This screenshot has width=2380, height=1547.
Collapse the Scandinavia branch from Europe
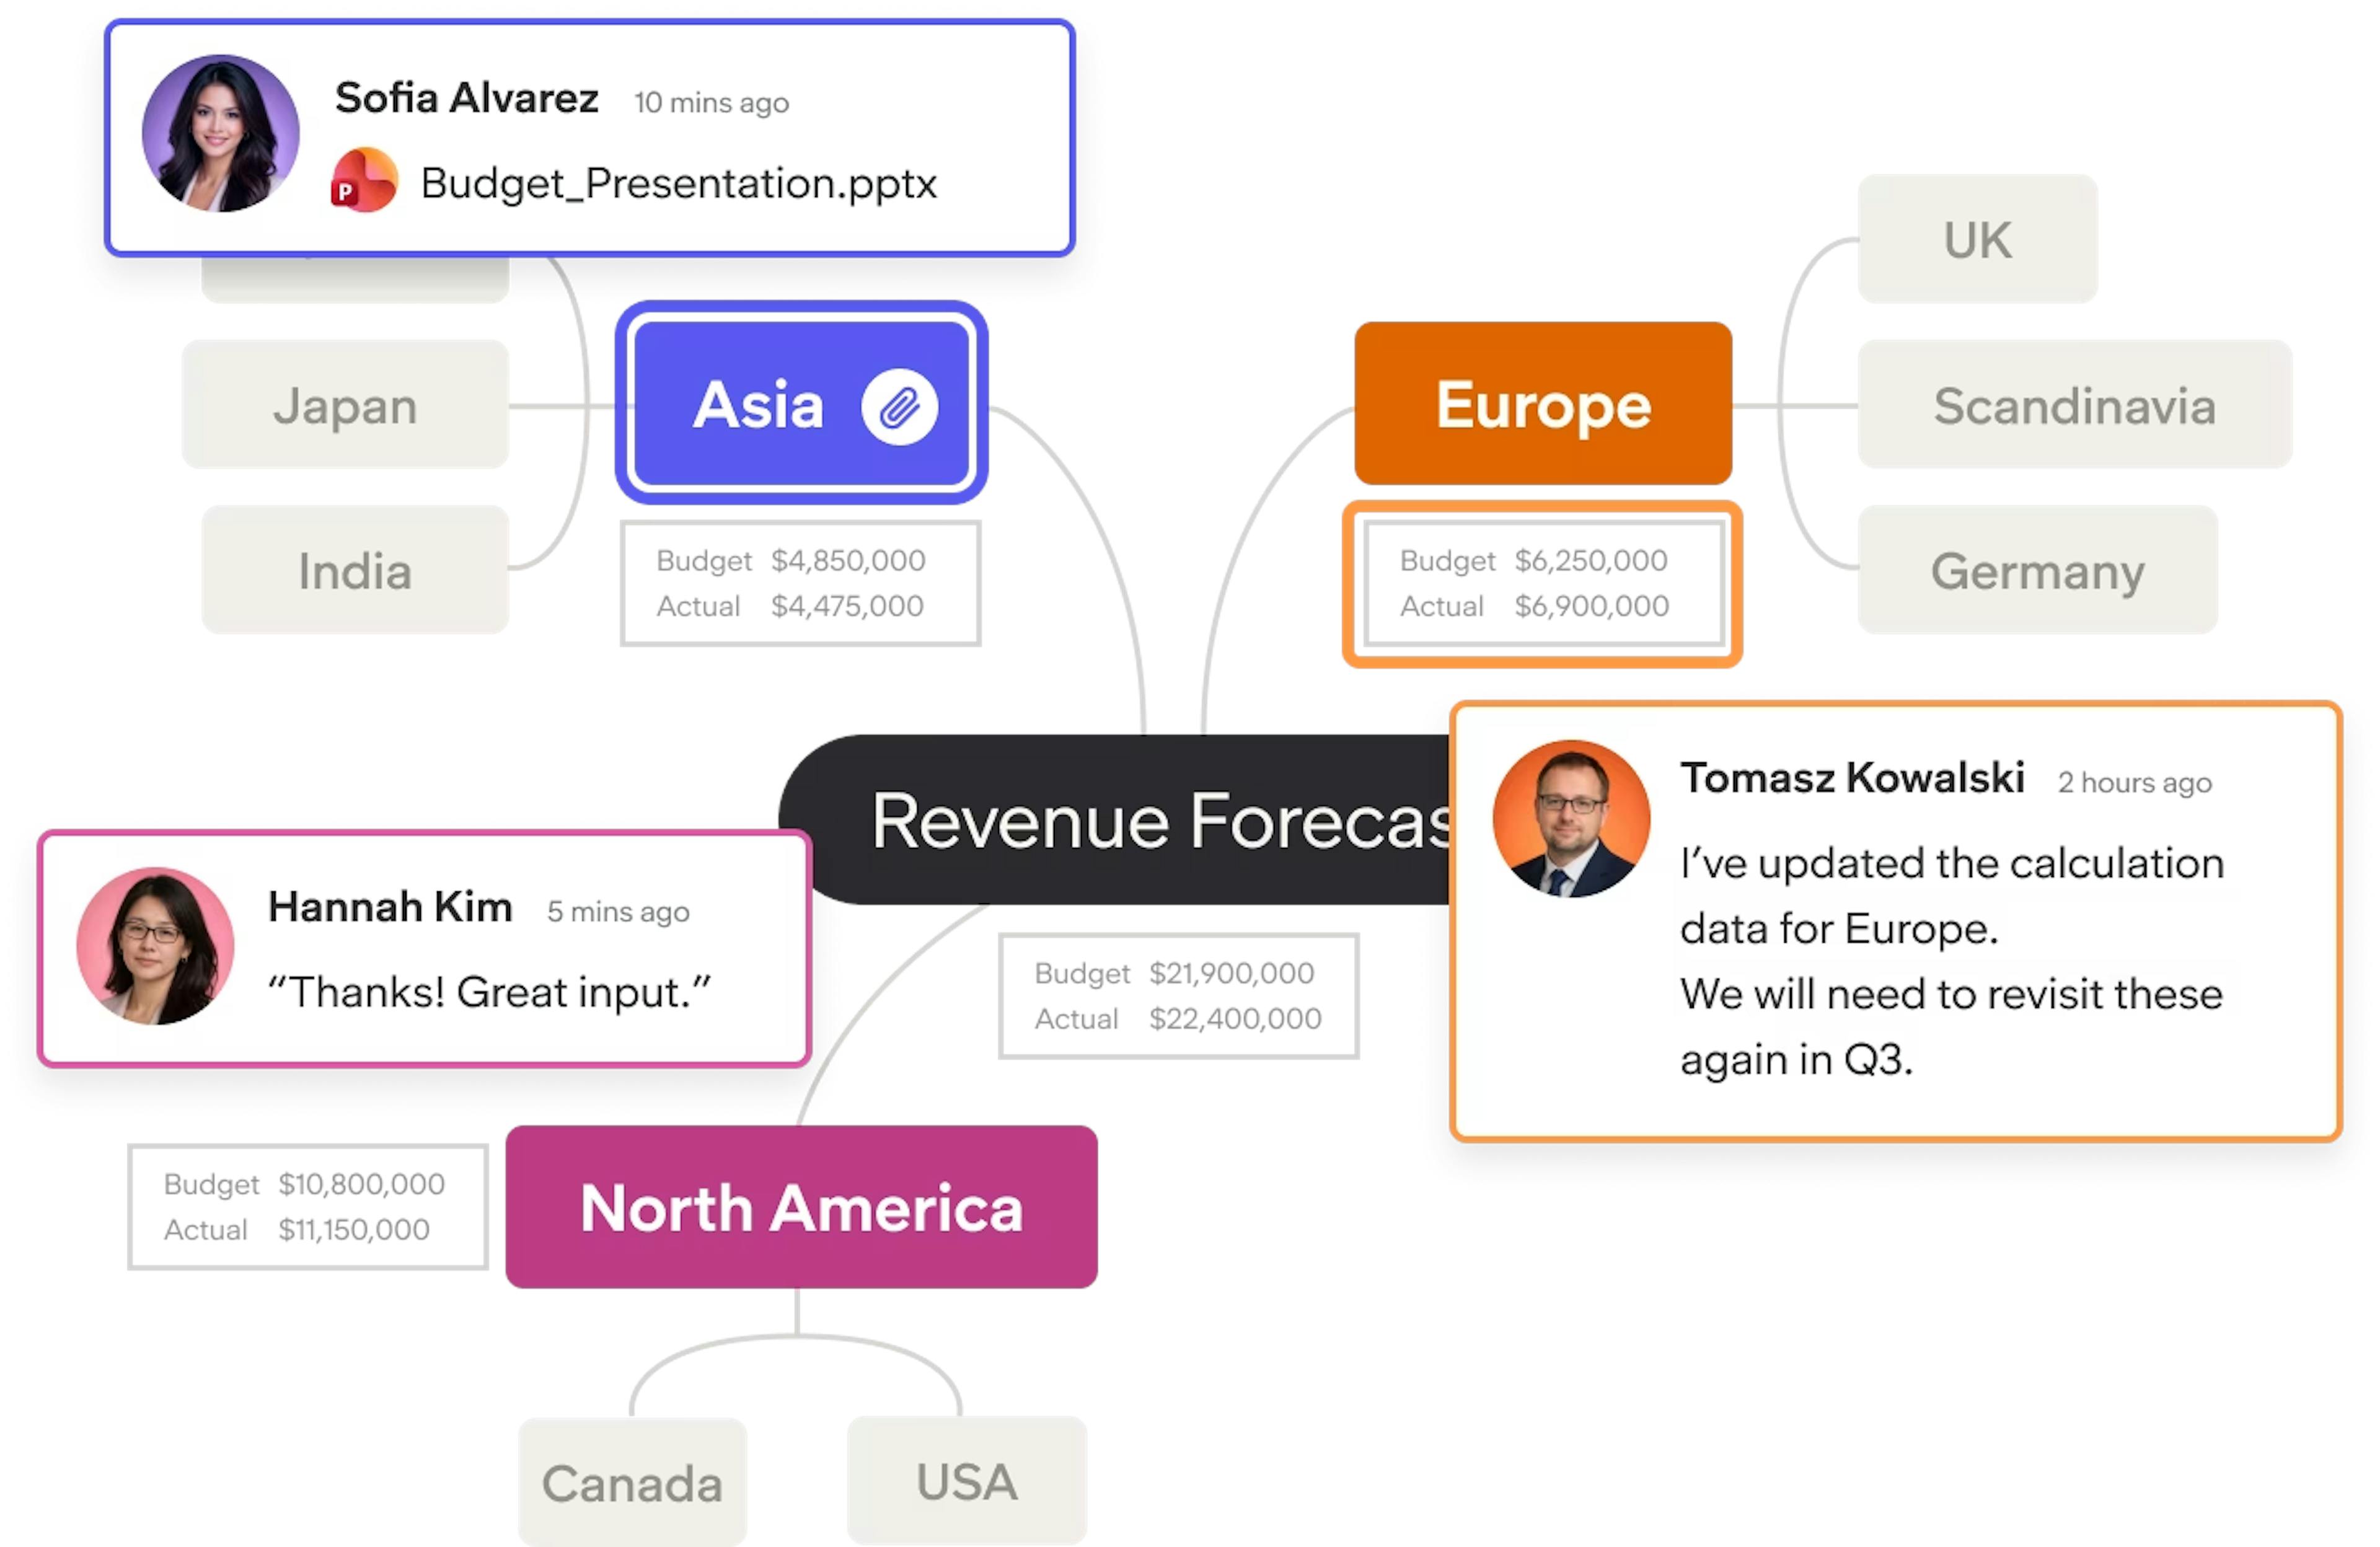tap(2073, 405)
